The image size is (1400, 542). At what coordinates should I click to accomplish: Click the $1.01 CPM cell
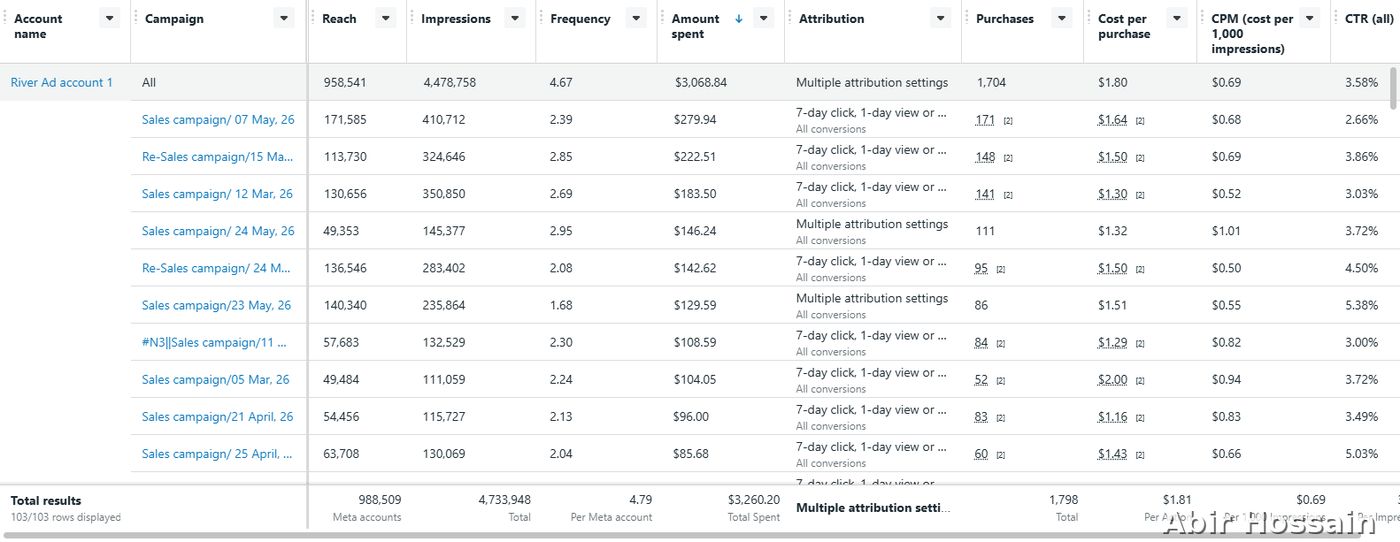(x=1226, y=231)
